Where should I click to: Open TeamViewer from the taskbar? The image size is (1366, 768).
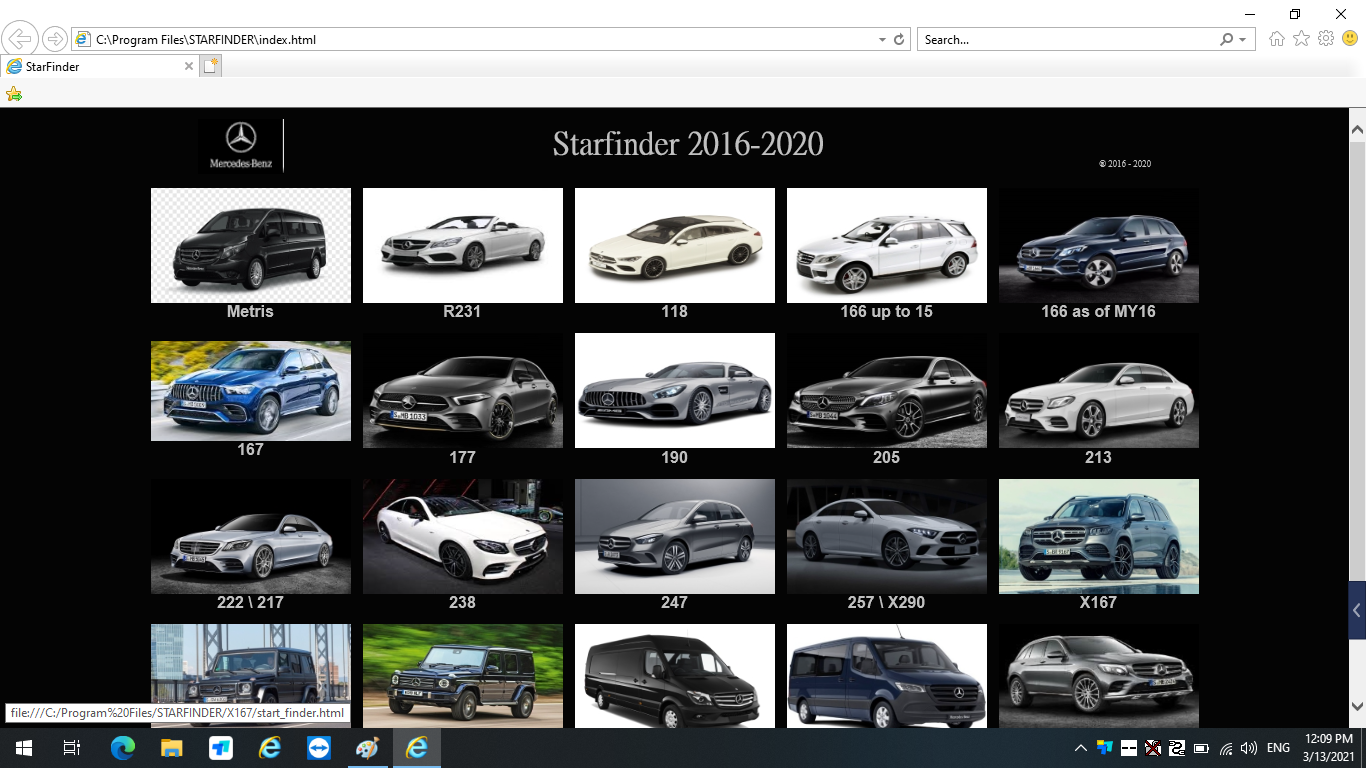click(x=318, y=748)
